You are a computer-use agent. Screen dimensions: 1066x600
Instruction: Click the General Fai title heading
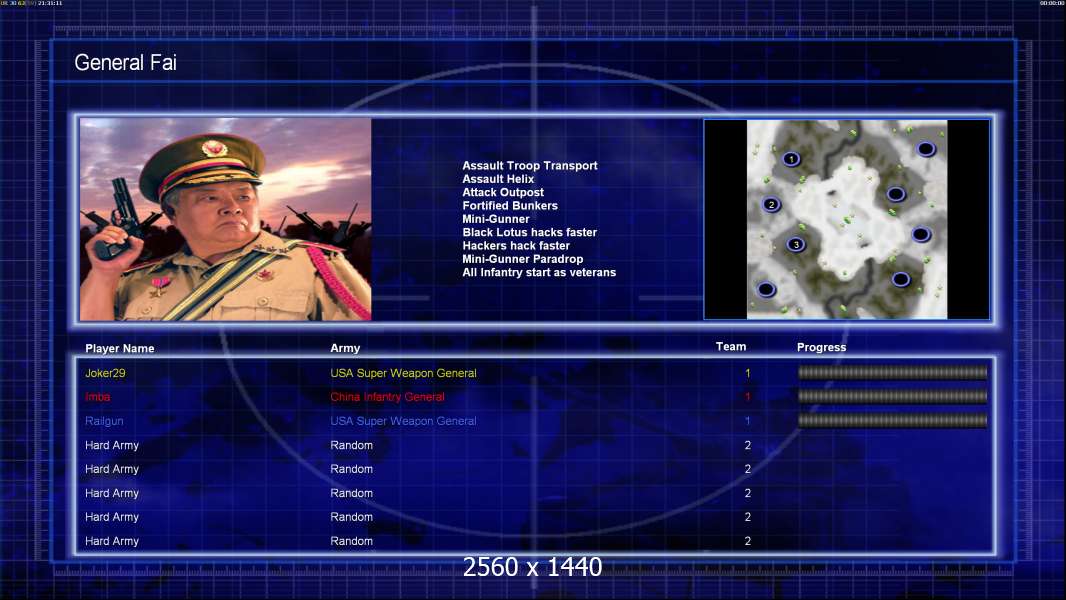tap(125, 63)
